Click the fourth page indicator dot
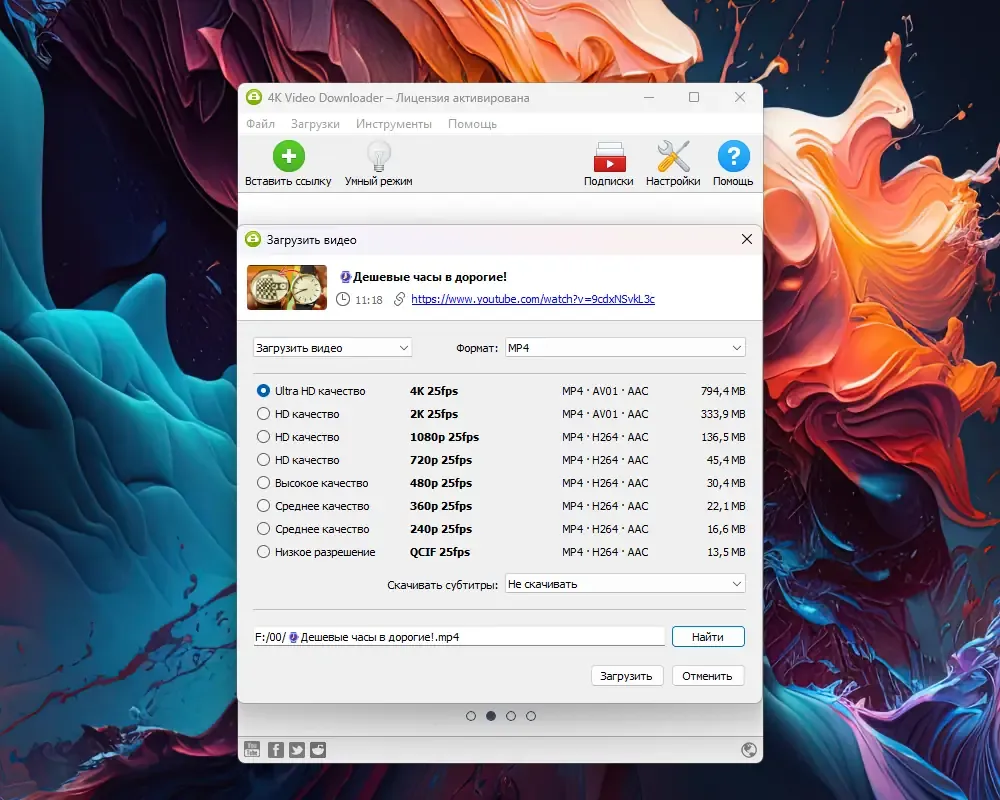Image resolution: width=1000 pixels, height=800 pixels. [531, 716]
